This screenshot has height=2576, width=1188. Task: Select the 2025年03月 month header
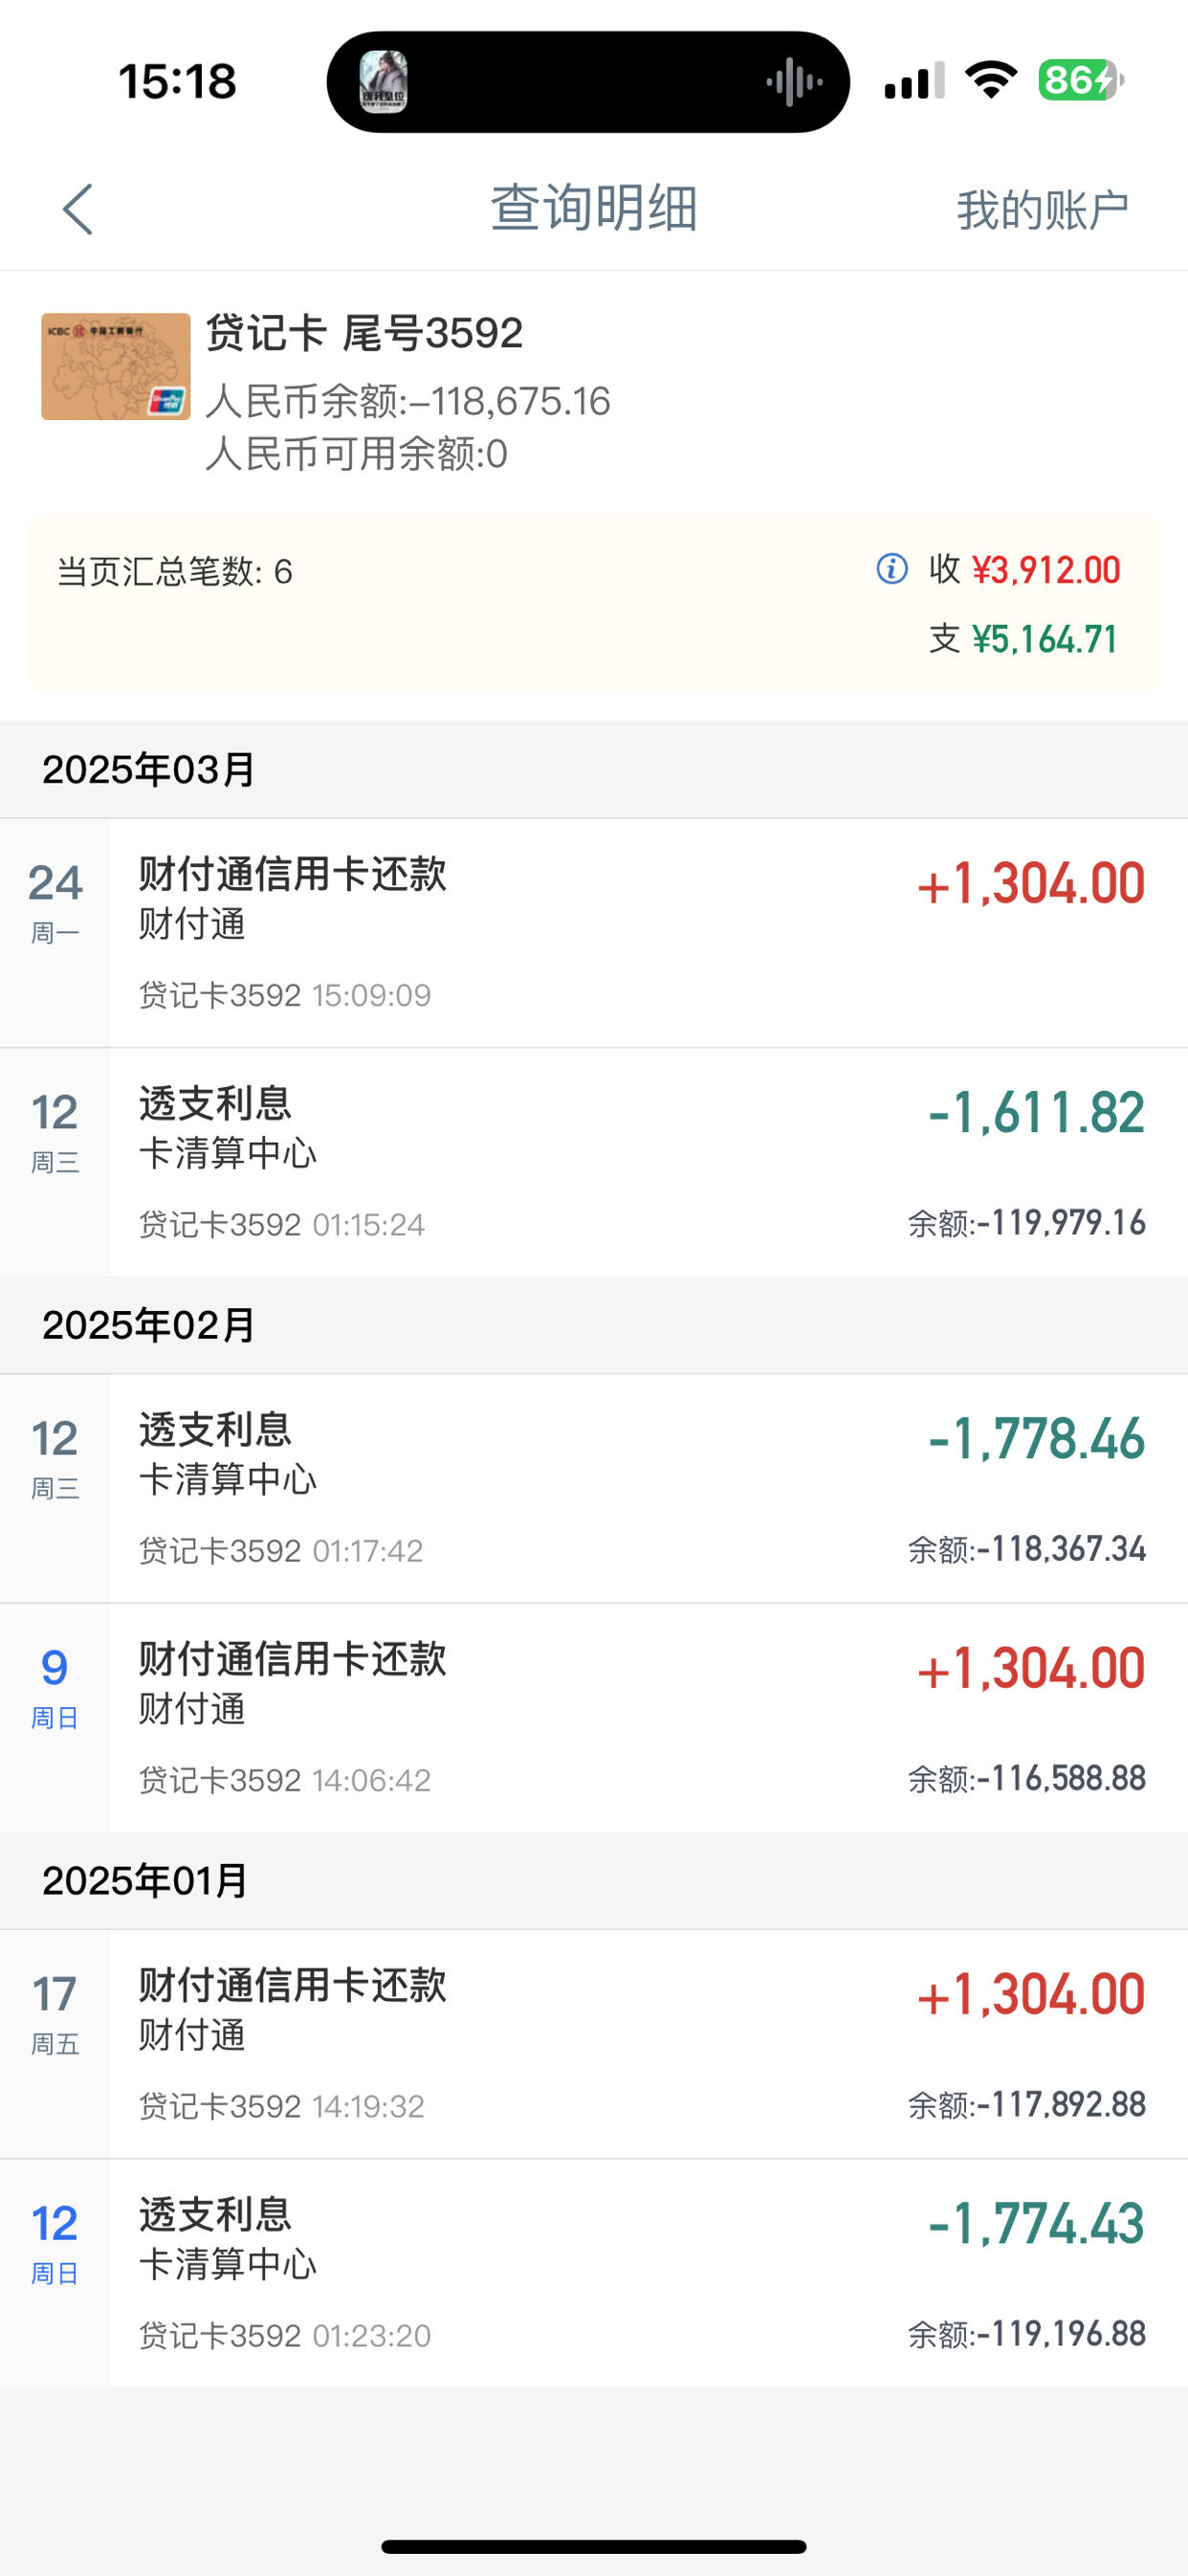[594, 769]
